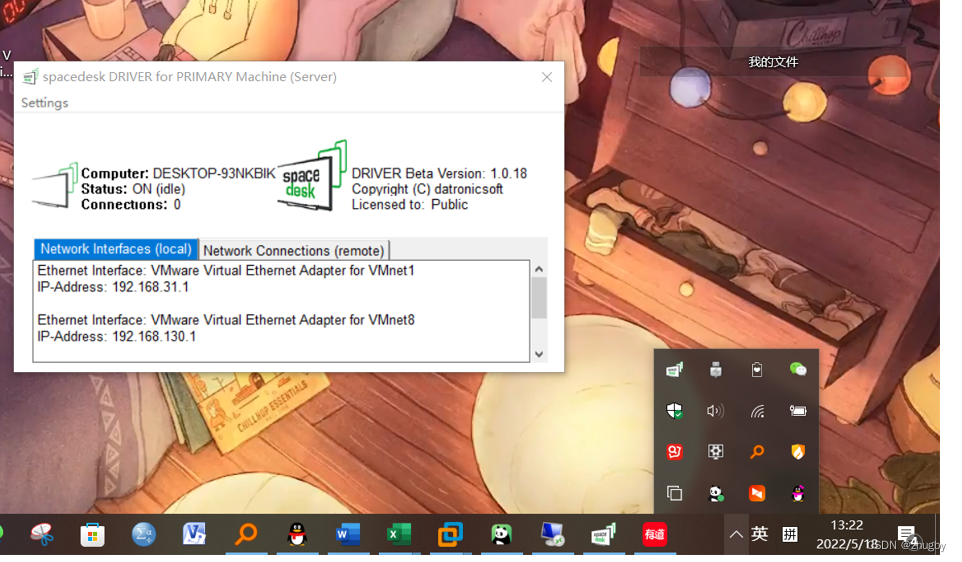Select the Network Interfaces (local) tab

[x=116, y=249]
